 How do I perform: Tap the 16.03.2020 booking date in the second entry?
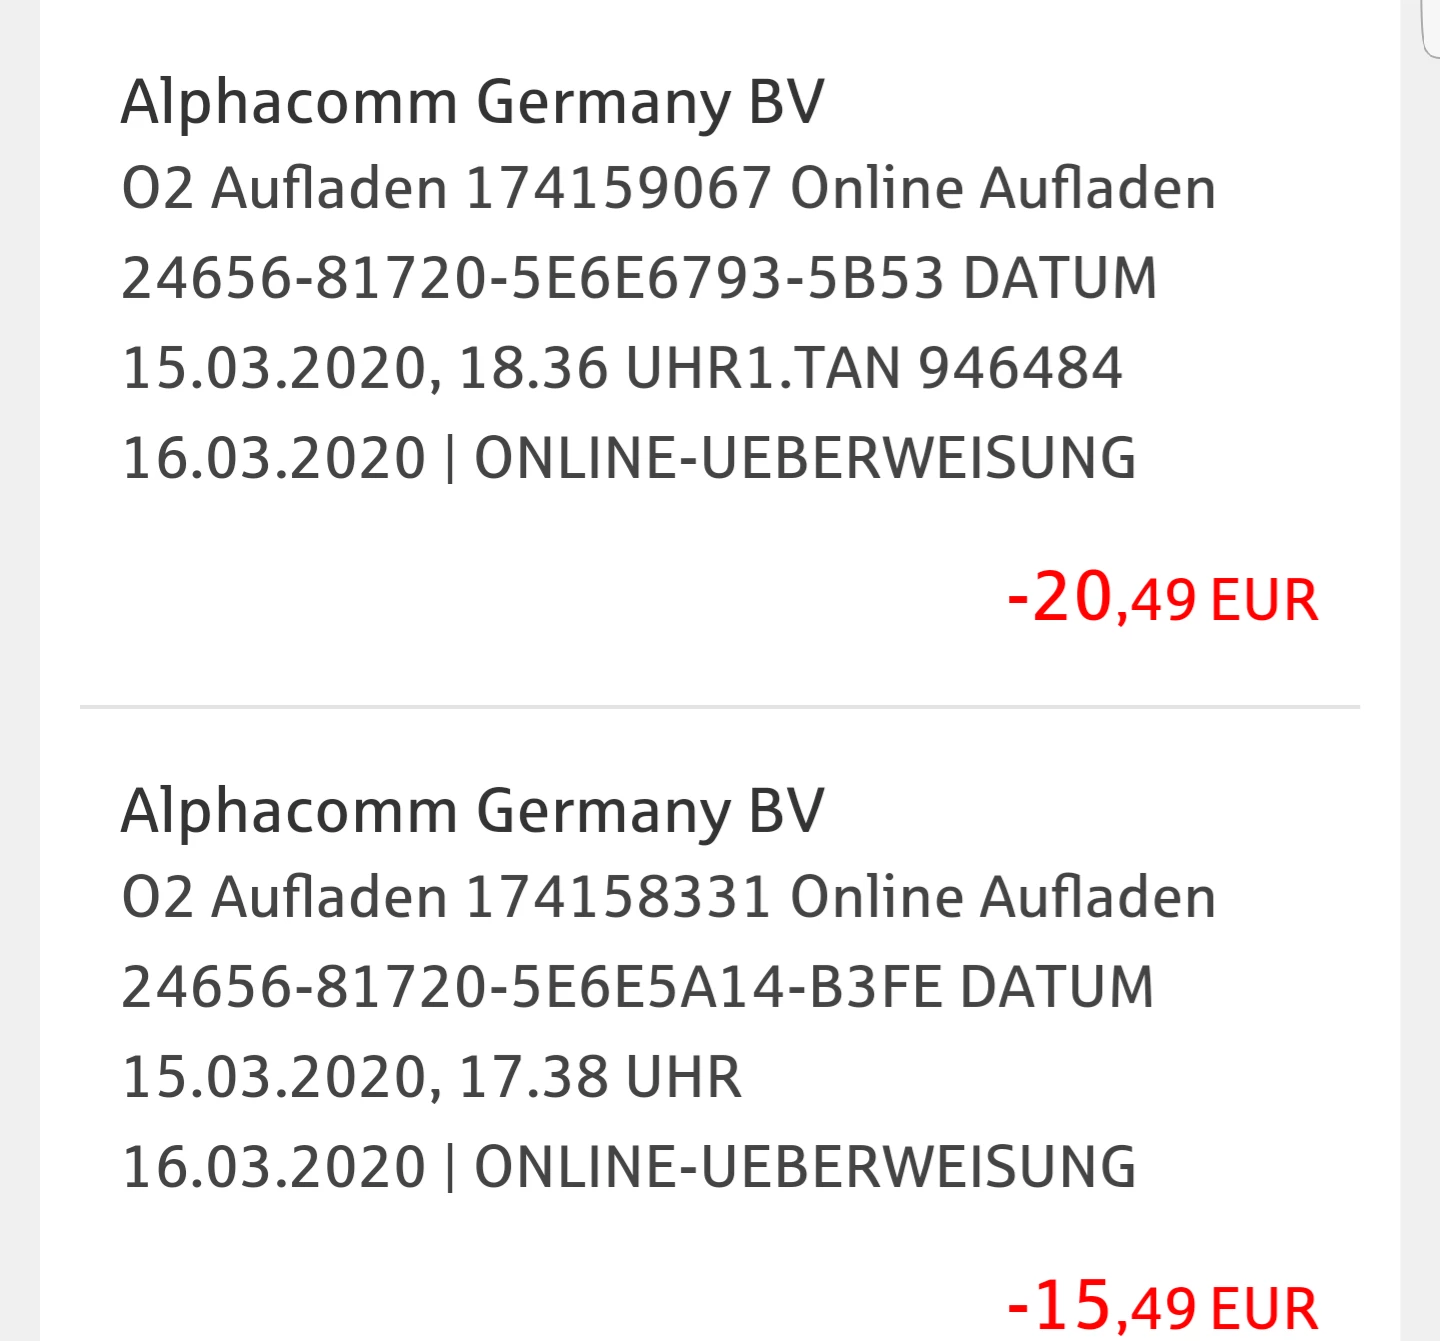274,1167
